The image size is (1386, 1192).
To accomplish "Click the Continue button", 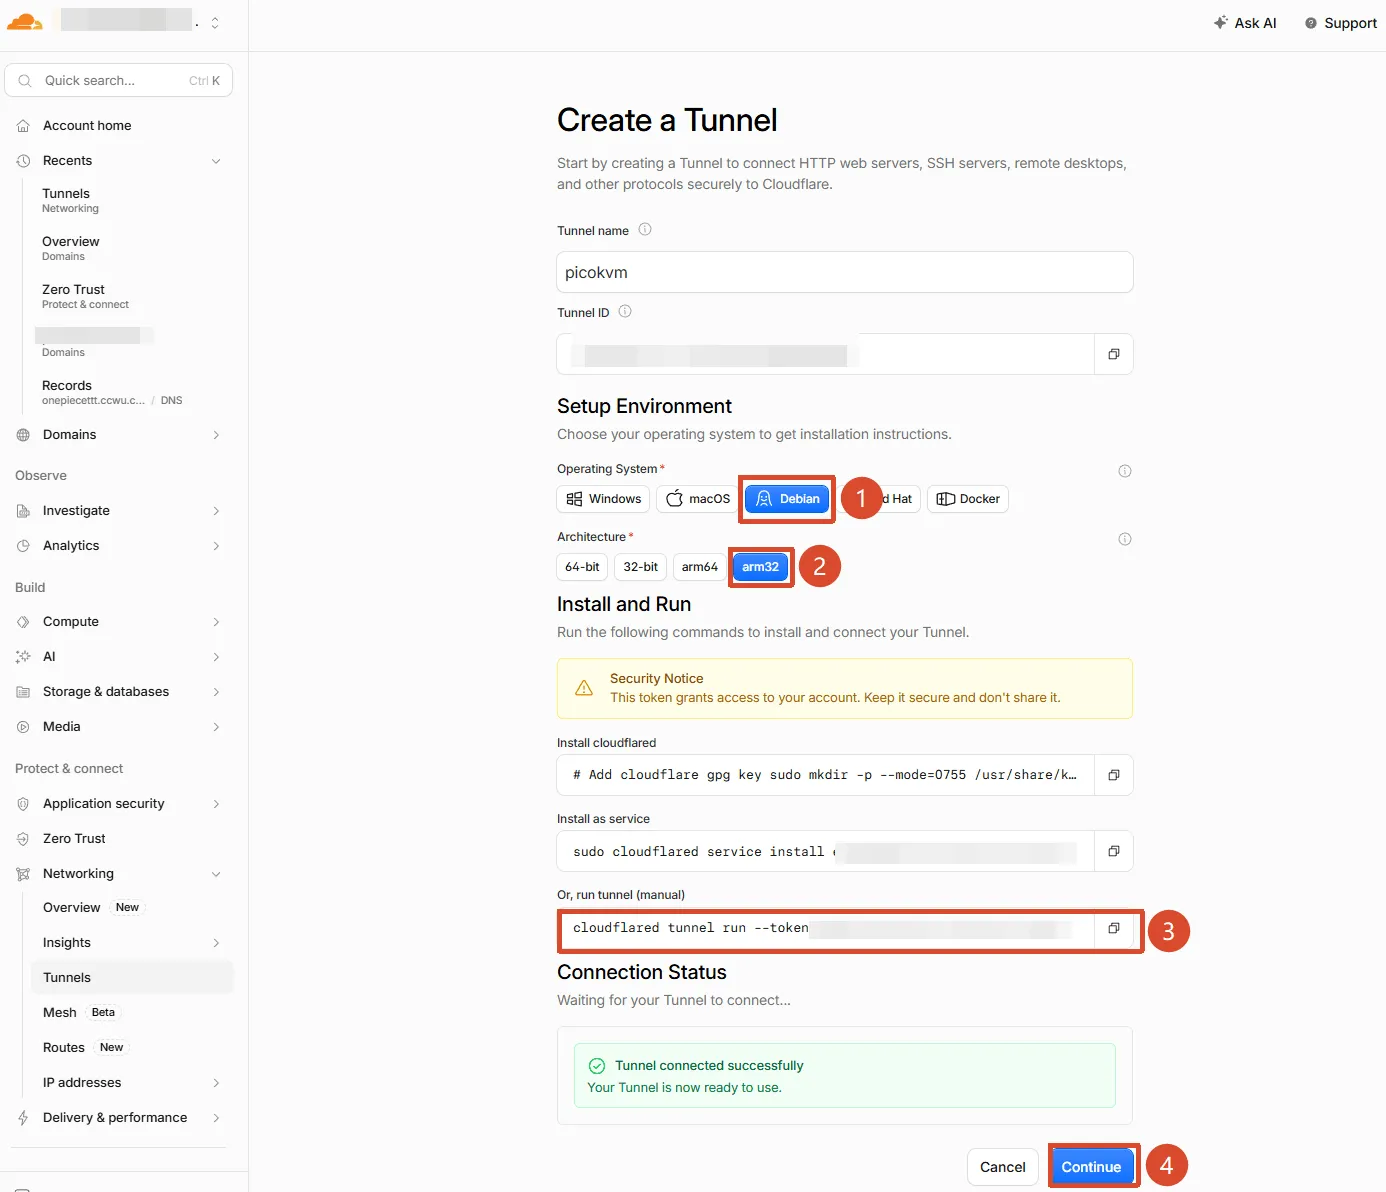I will click(x=1091, y=1167).
